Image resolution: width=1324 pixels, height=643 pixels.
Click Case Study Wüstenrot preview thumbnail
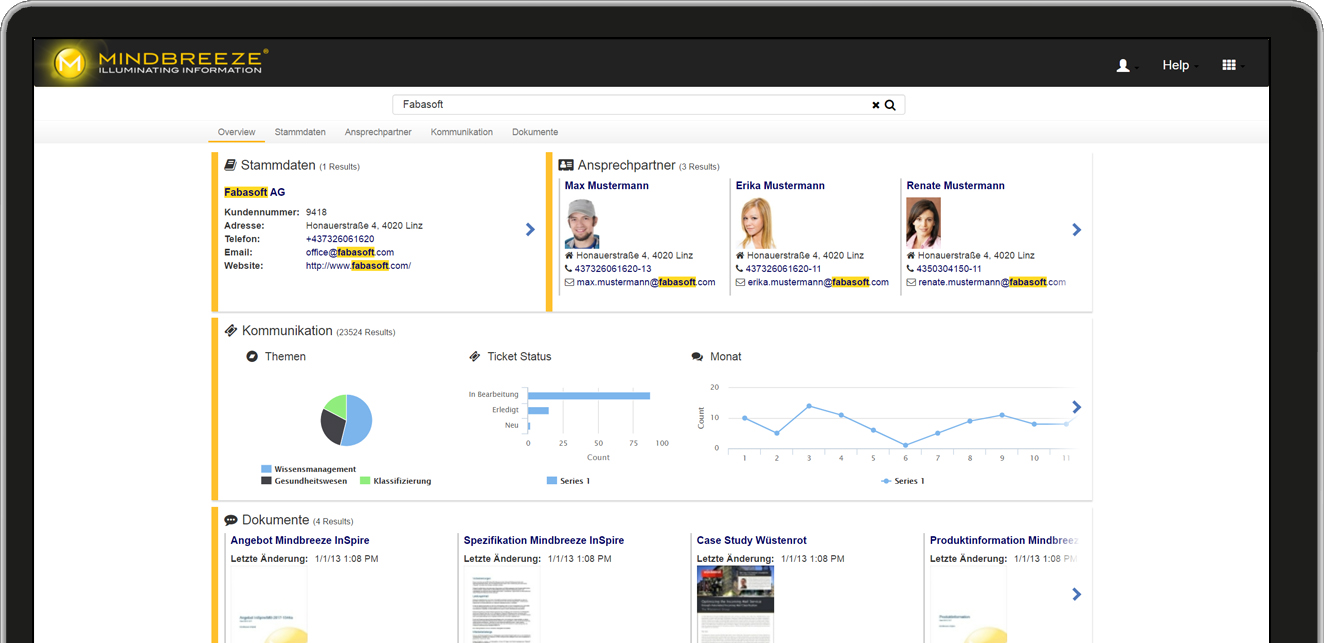pyautogui.click(x=736, y=605)
